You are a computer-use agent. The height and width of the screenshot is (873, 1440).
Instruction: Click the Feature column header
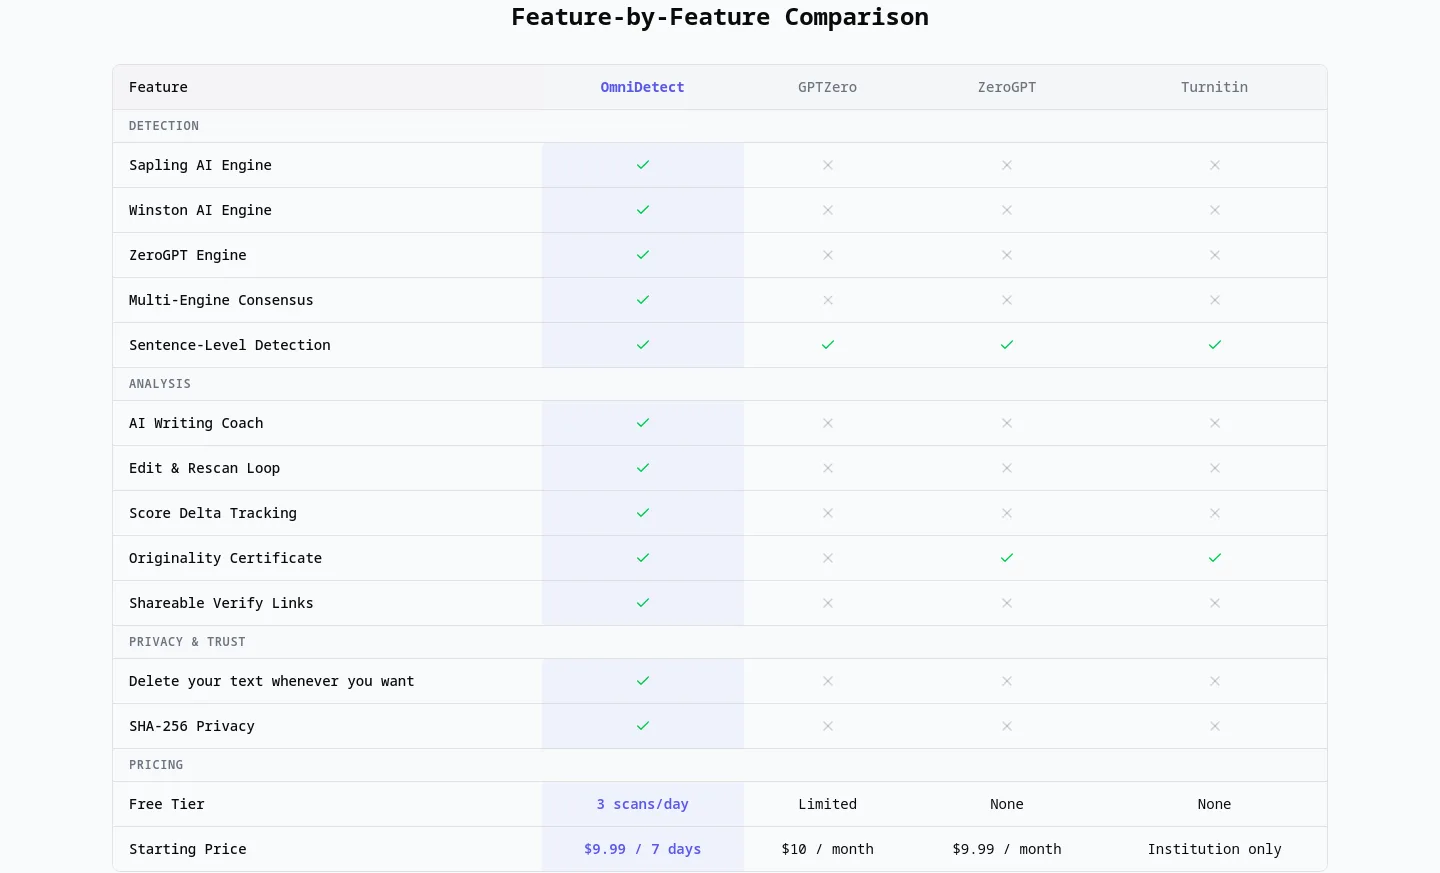[158, 87]
